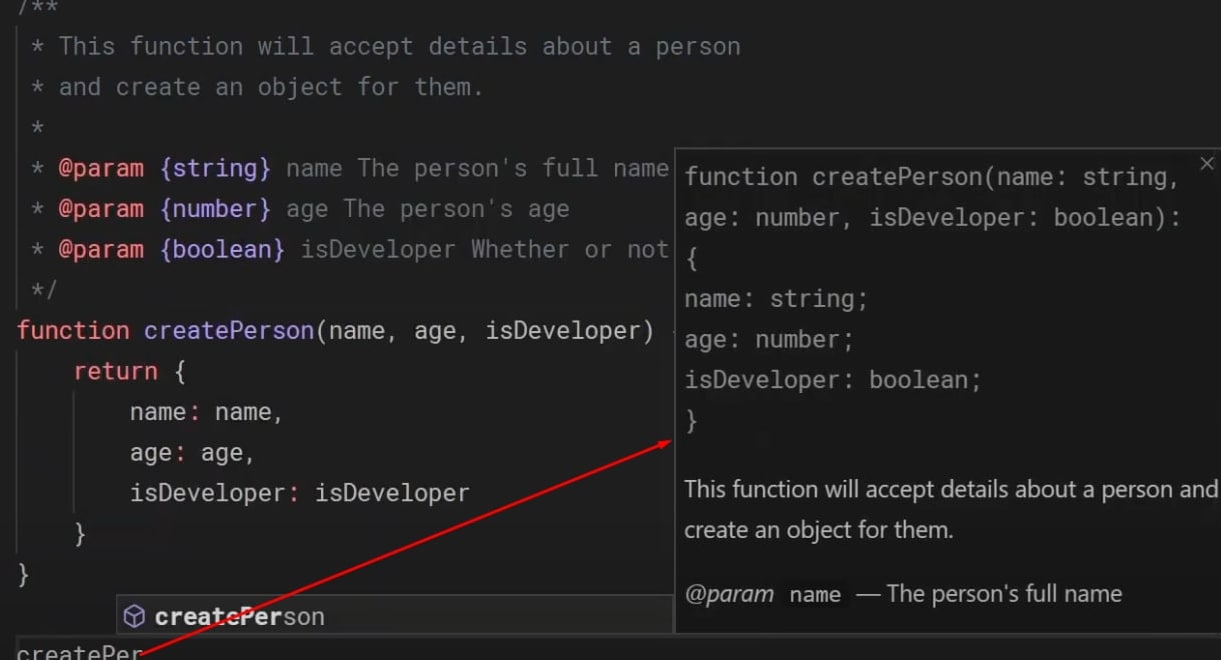Click the popup description starting 'This function will accept'
The image size is (1221, 660).
950,490
